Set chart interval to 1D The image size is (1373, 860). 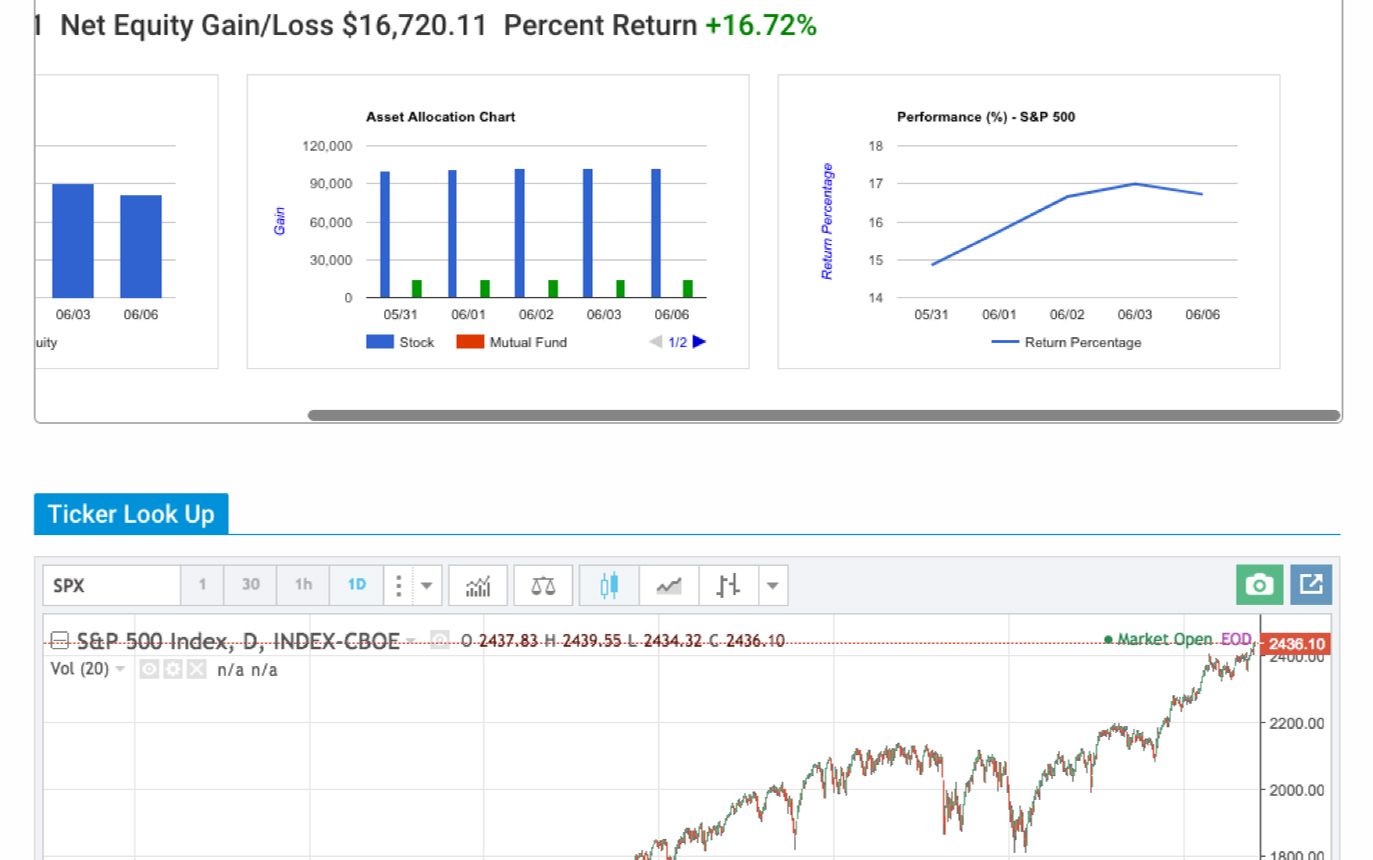(357, 586)
